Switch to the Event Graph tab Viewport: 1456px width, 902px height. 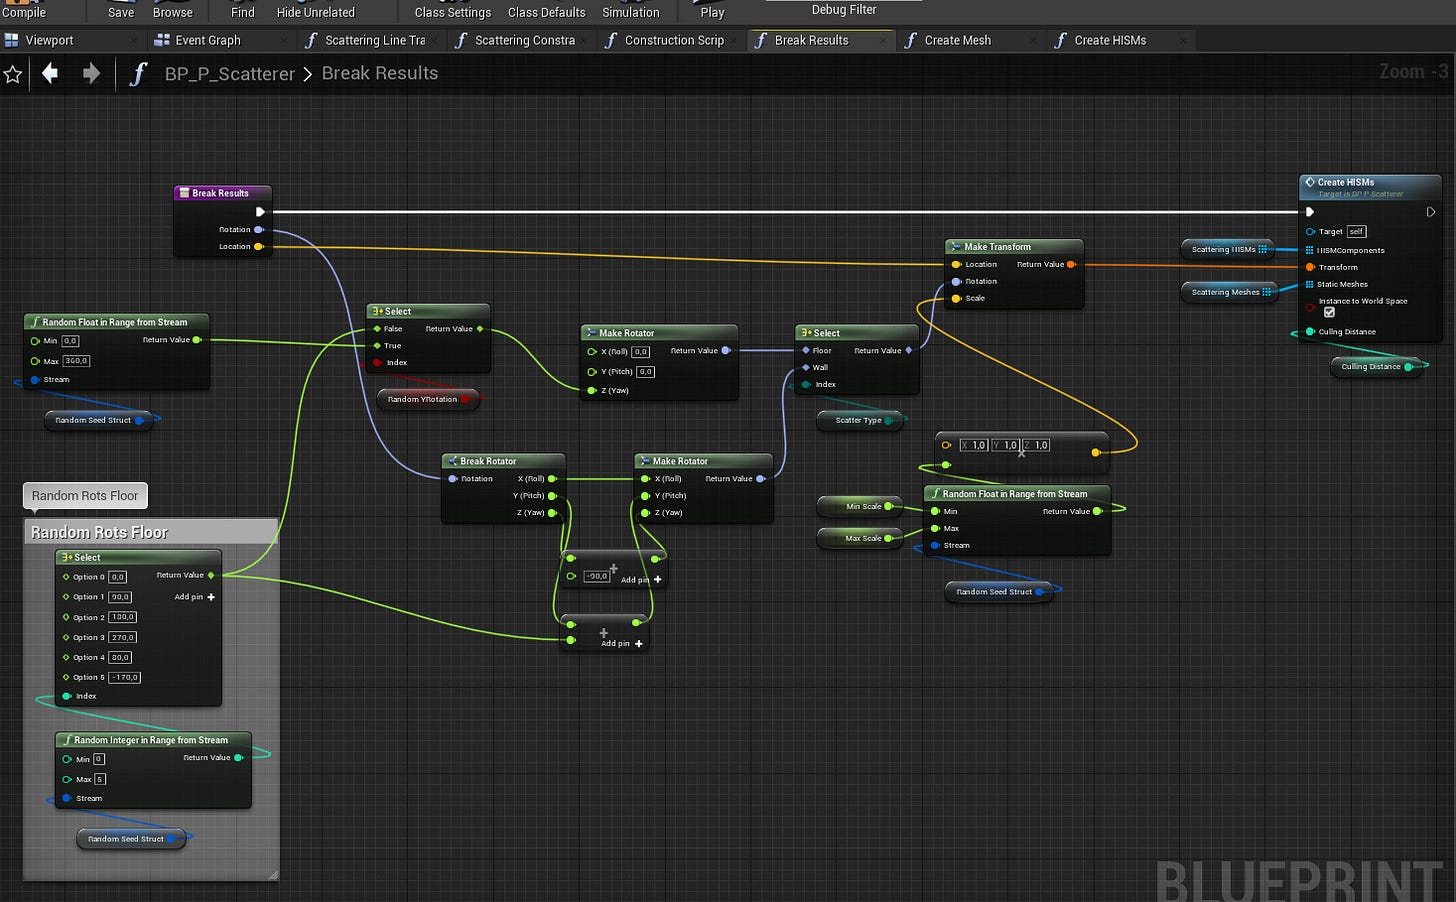coord(208,40)
